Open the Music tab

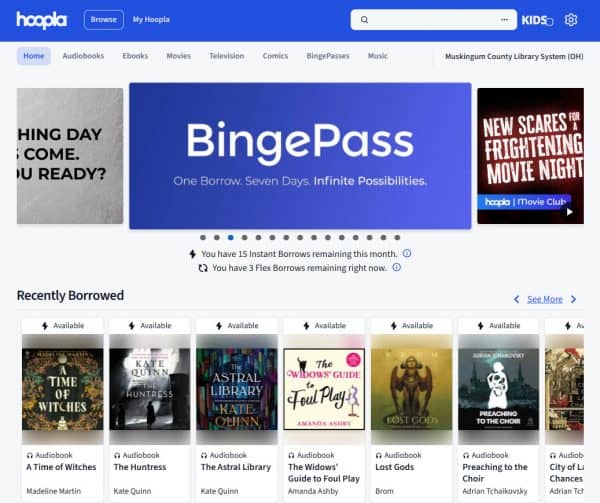378,56
